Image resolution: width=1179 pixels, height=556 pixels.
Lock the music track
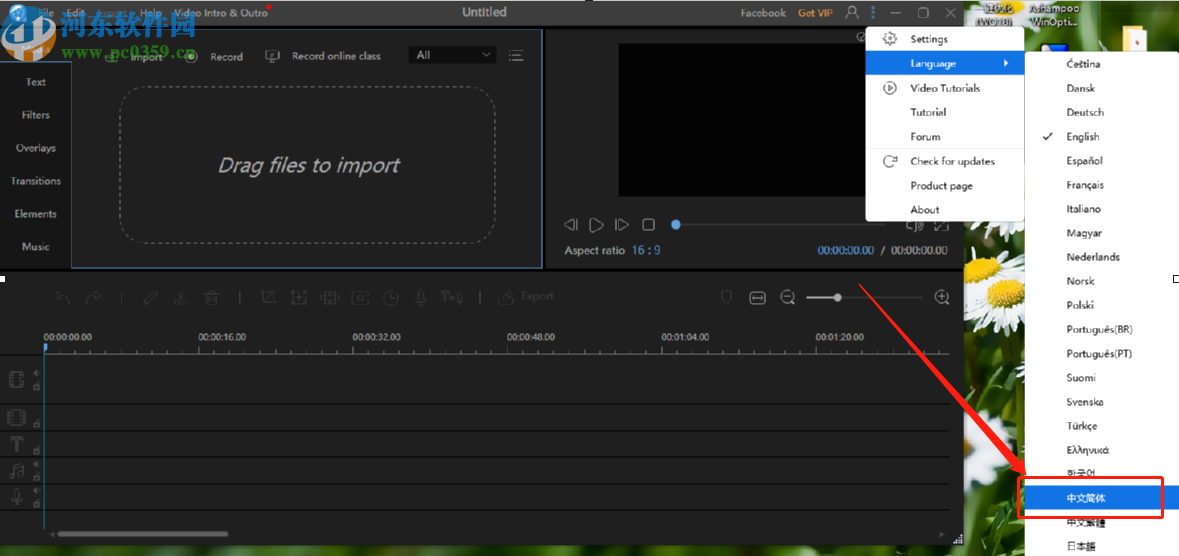[x=36, y=477]
